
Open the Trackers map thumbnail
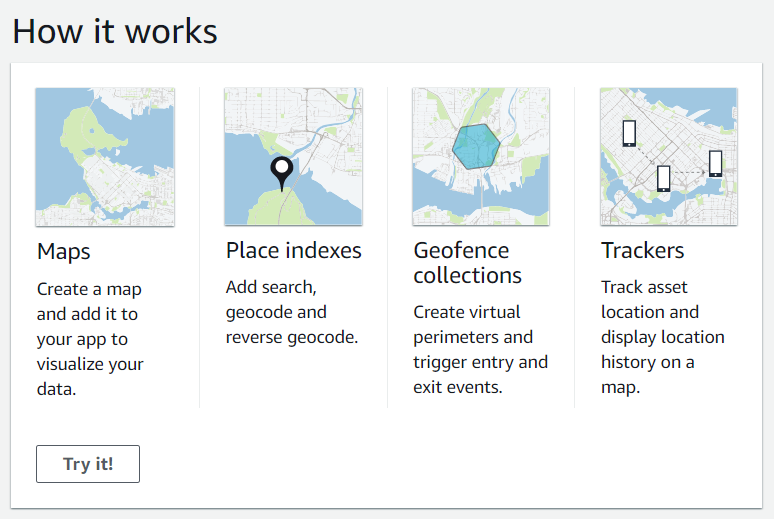click(669, 157)
